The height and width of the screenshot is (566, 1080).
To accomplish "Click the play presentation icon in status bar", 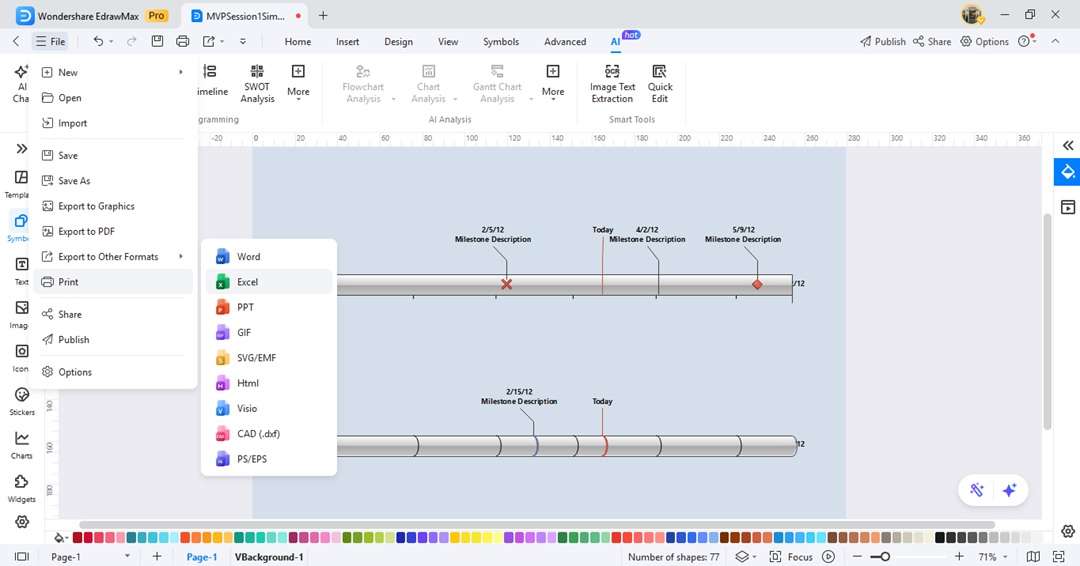I will [829, 556].
